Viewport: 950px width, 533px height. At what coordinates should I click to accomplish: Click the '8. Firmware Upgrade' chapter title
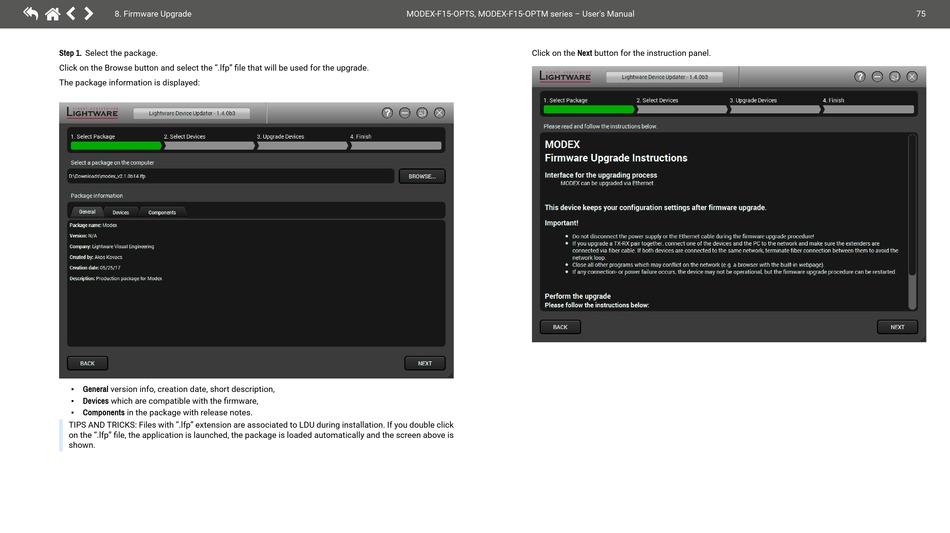(153, 13)
